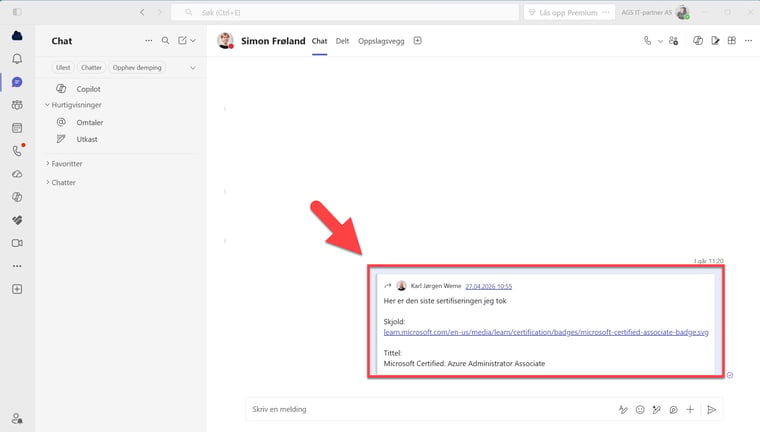The image size is (760, 432).
Task: Click the Karl Jørgen Werne sender name
Action: click(x=436, y=286)
